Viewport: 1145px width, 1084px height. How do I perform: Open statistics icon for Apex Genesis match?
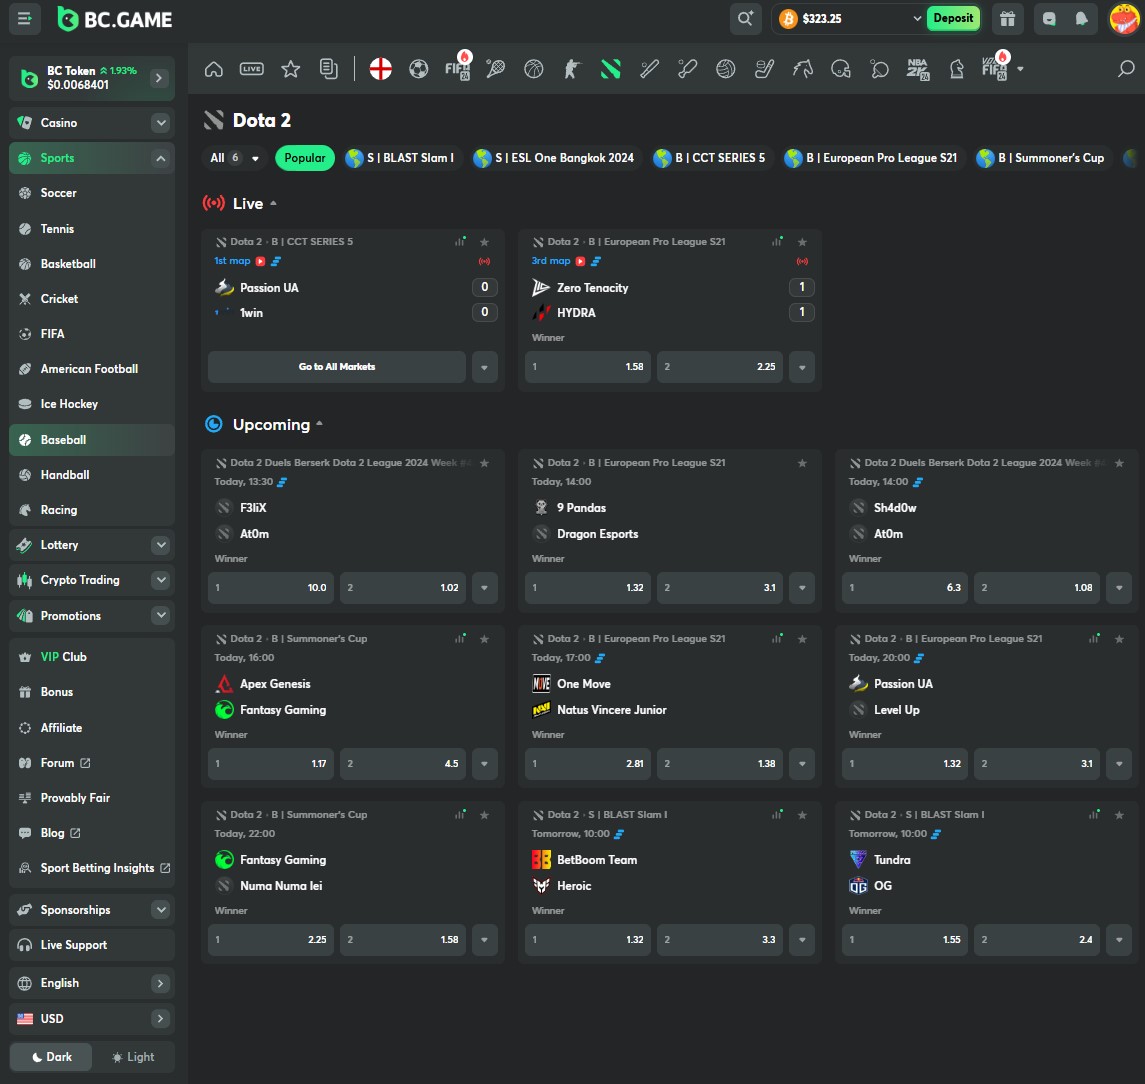point(460,638)
